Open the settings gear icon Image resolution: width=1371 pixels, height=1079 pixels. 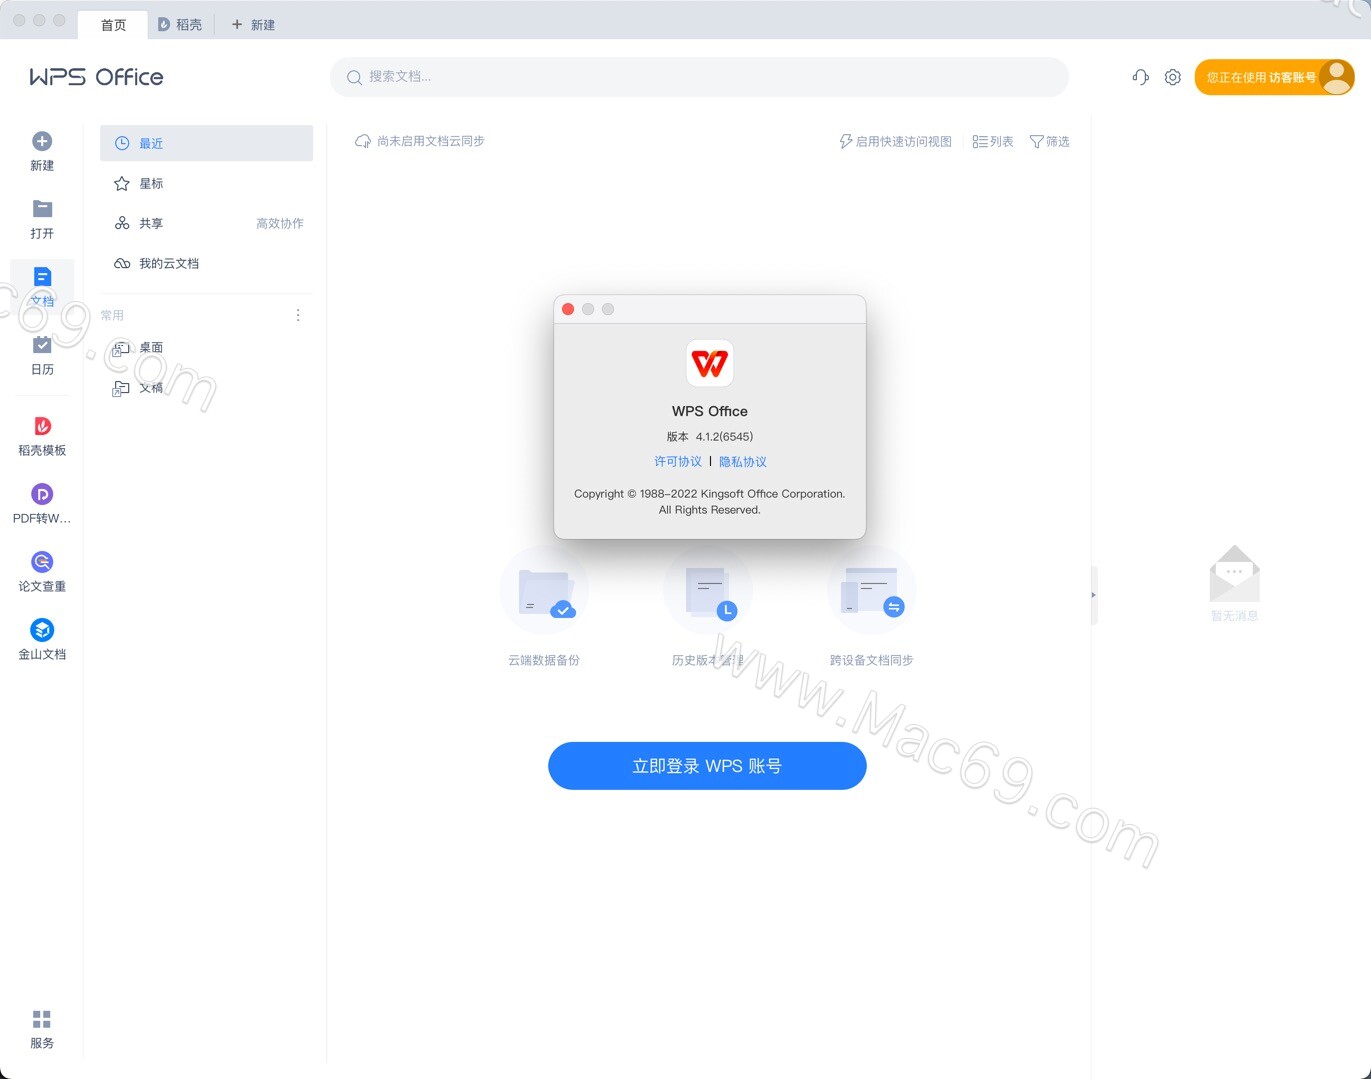1173,77
